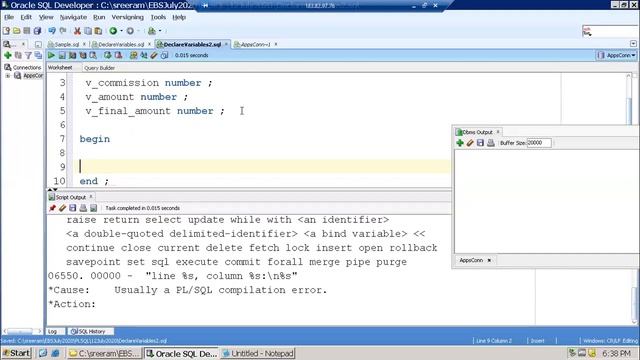Click the Save All icon in main toolbar
The width and height of the screenshot is (640, 360).
click(x=37, y=31)
